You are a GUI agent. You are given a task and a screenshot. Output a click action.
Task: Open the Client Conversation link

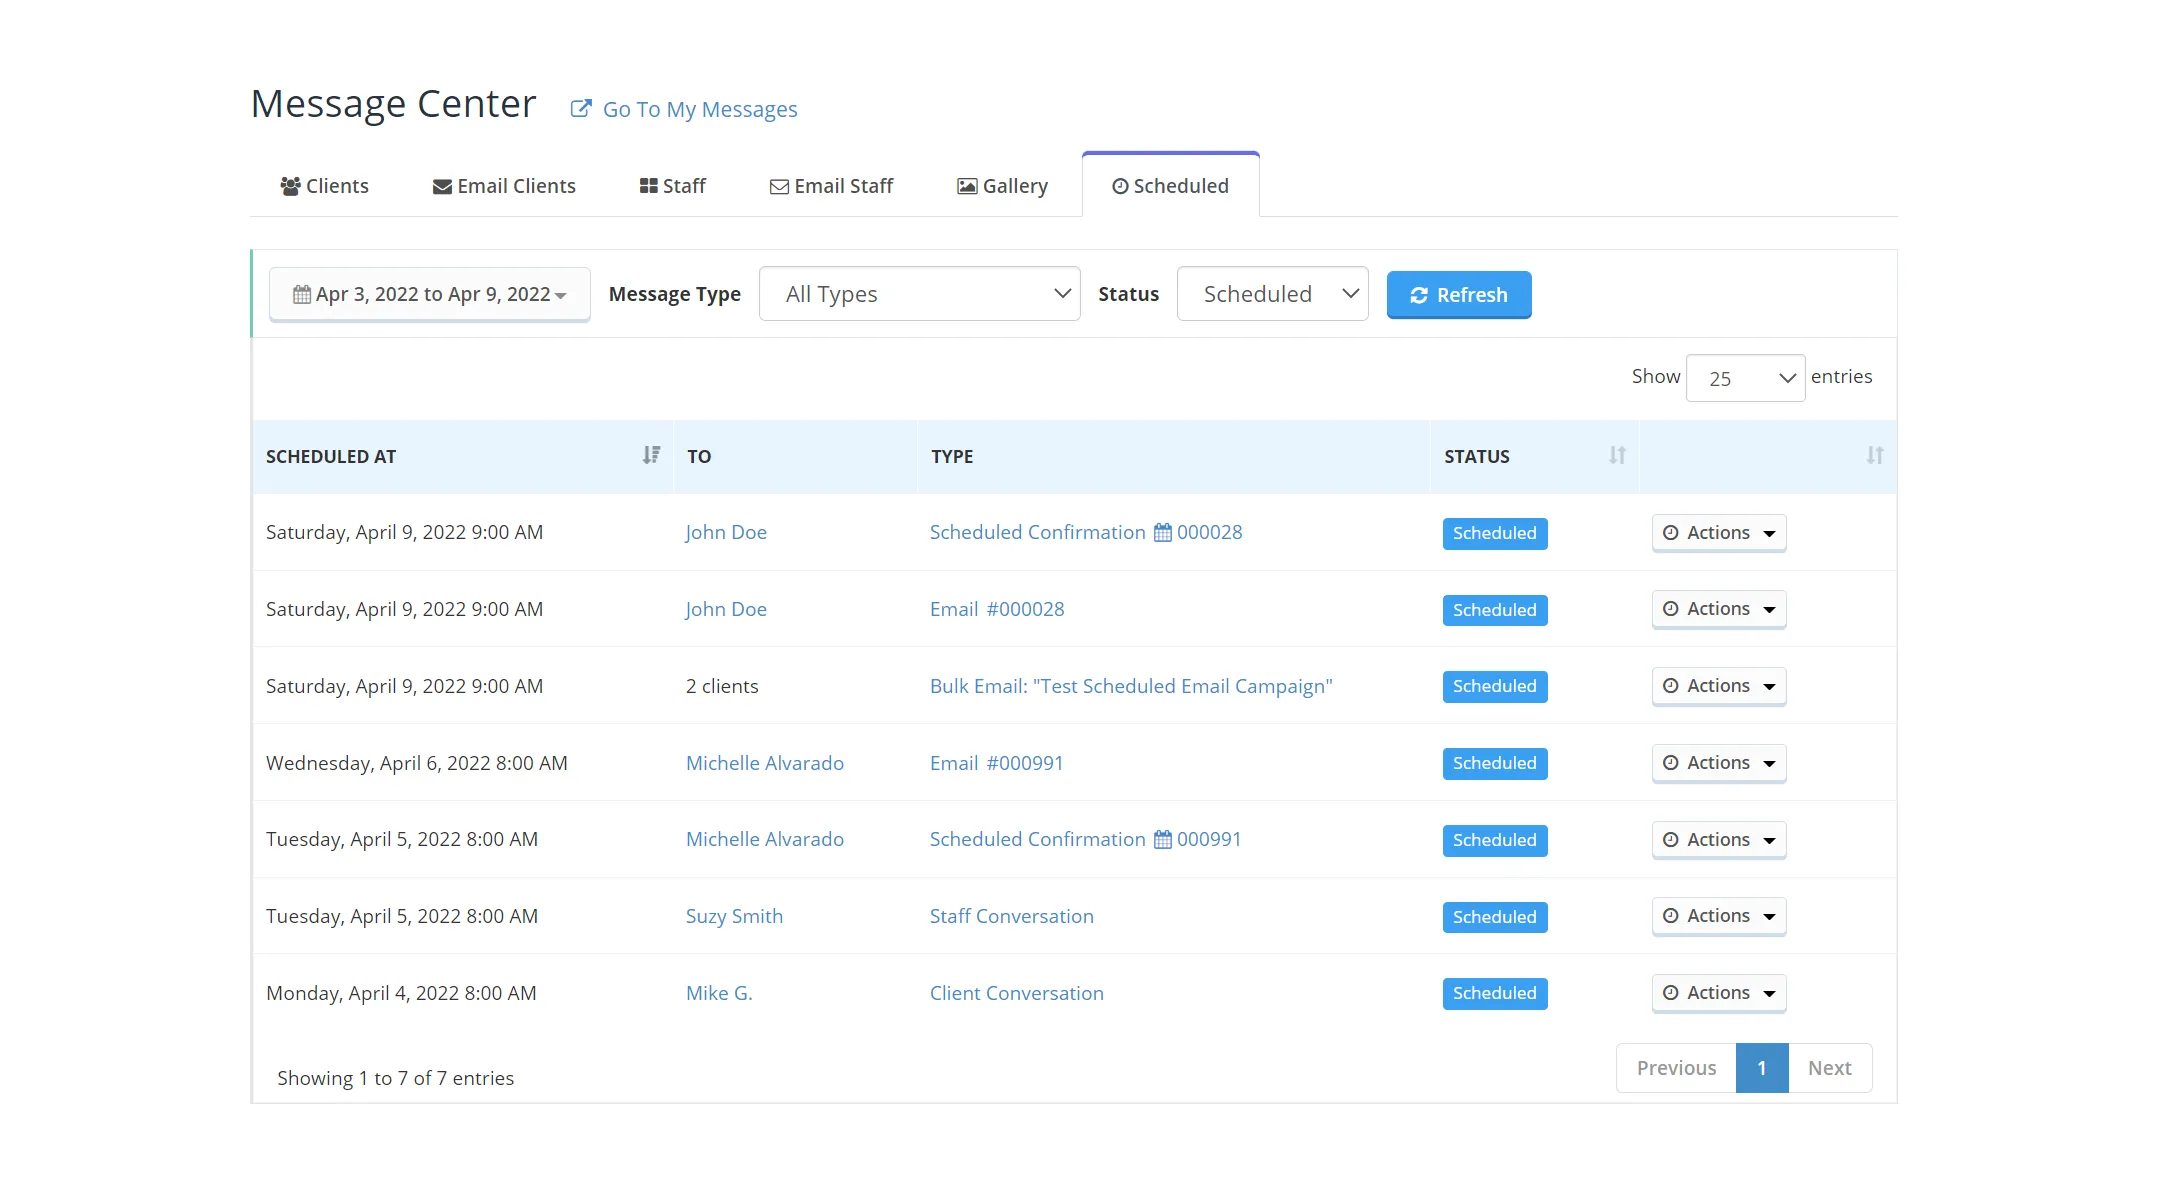1017,993
